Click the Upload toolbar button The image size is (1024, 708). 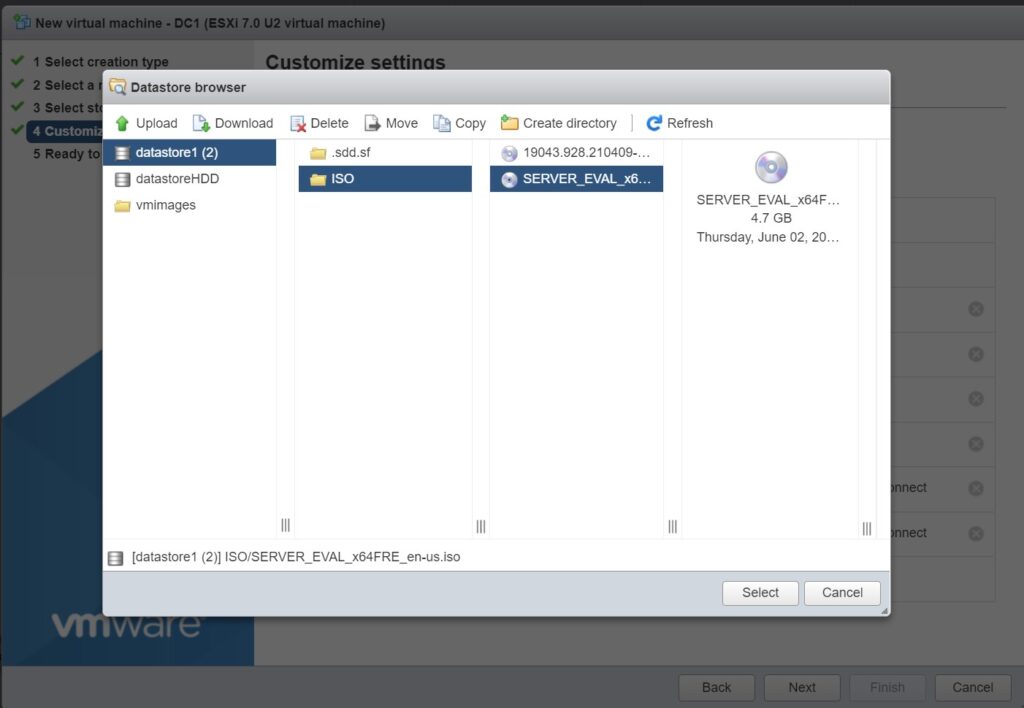click(146, 123)
